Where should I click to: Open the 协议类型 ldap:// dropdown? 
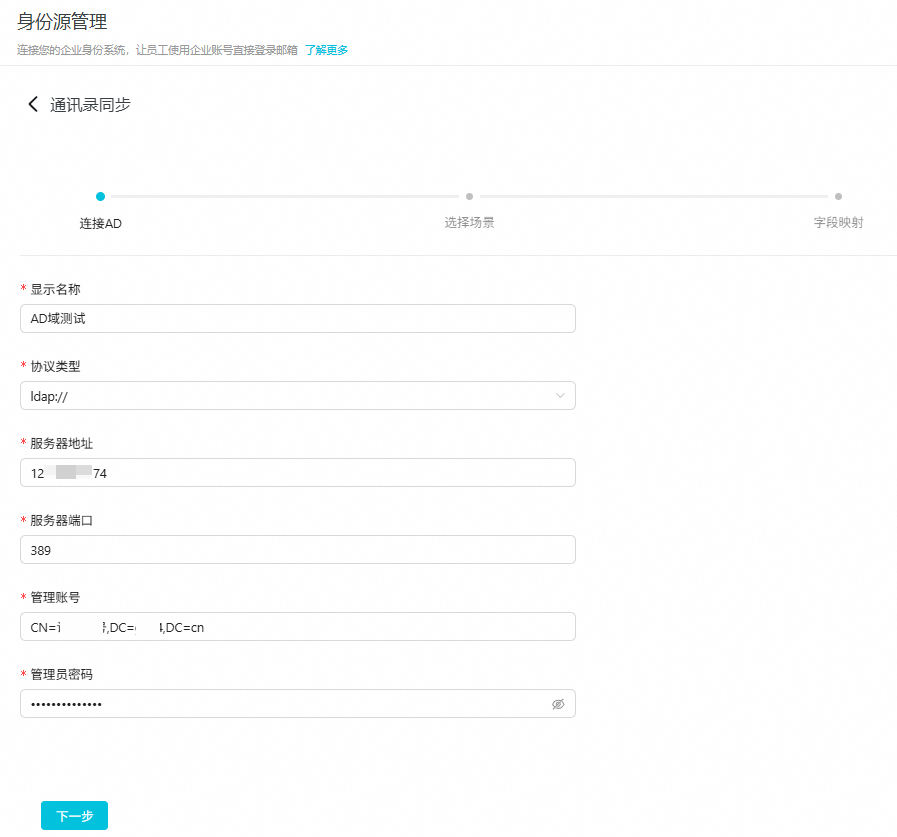point(297,395)
